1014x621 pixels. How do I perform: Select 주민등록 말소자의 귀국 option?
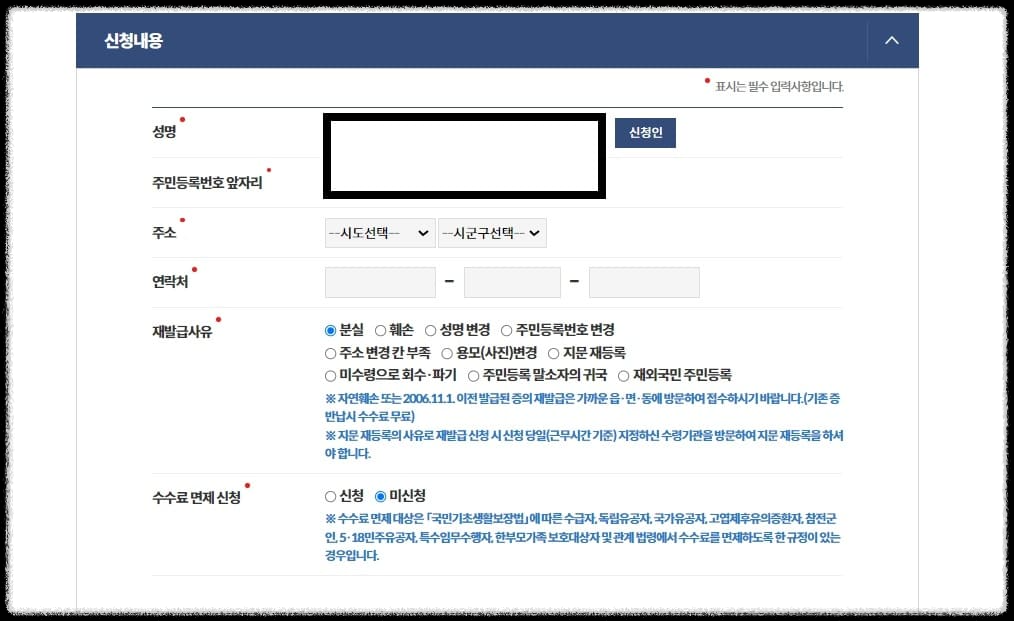pos(475,376)
